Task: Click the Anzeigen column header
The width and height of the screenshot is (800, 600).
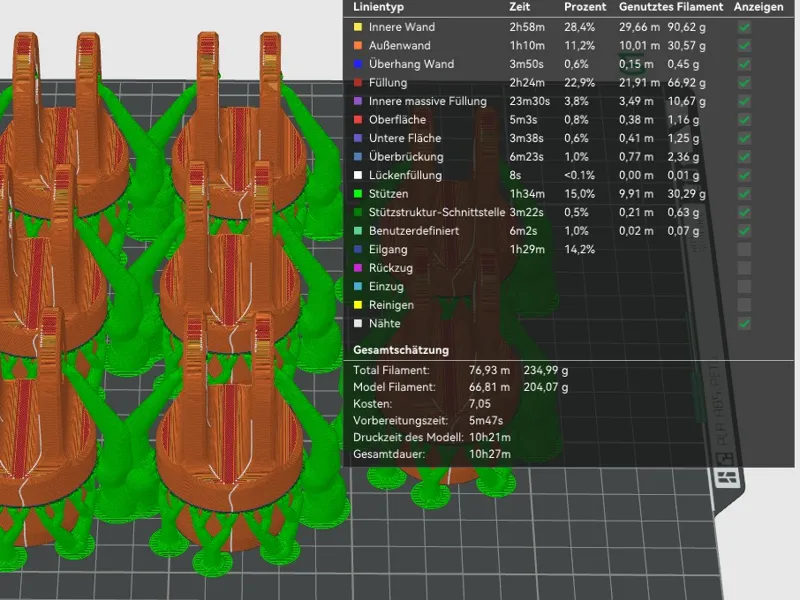Action: click(758, 7)
